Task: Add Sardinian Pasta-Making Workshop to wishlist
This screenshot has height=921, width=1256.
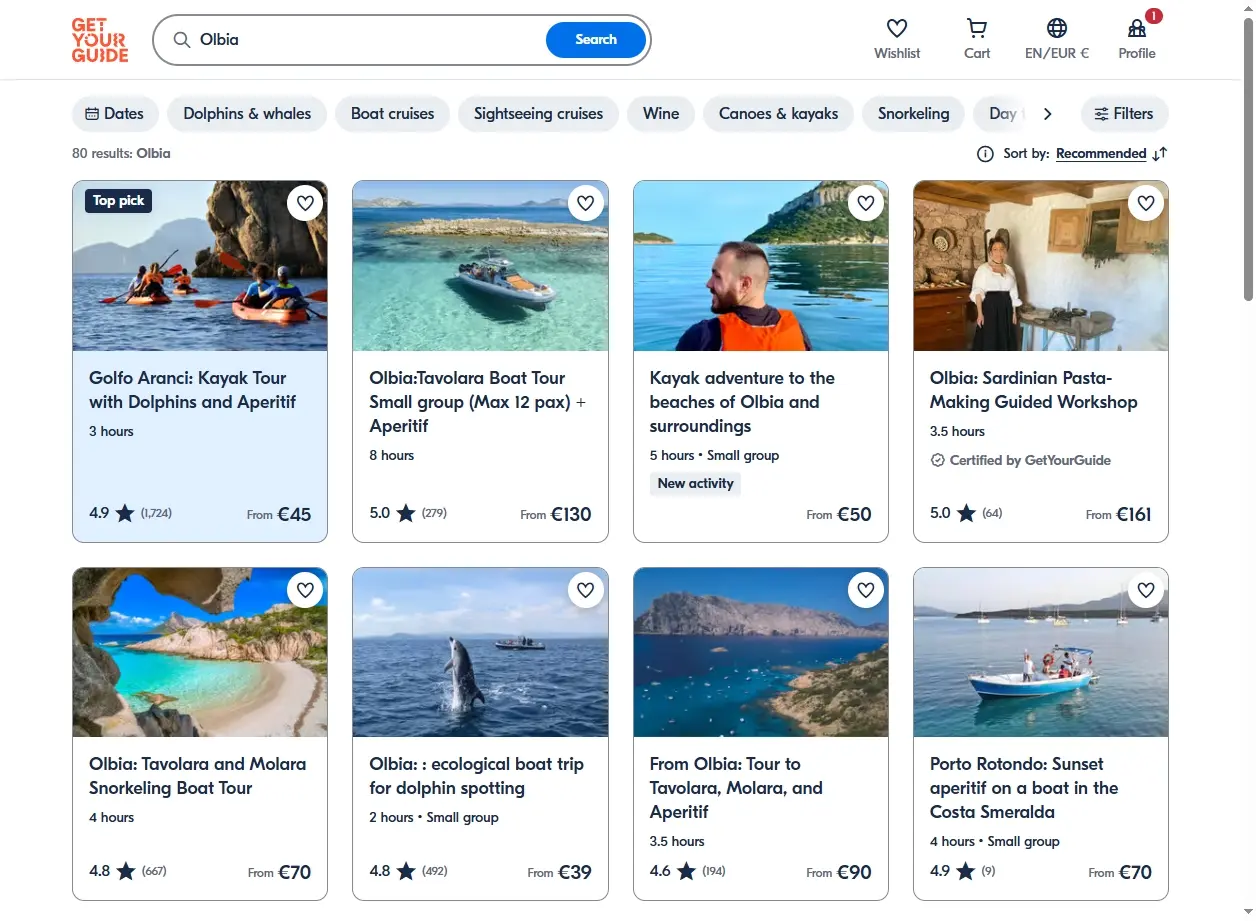Action: click(x=1146, y=204)
